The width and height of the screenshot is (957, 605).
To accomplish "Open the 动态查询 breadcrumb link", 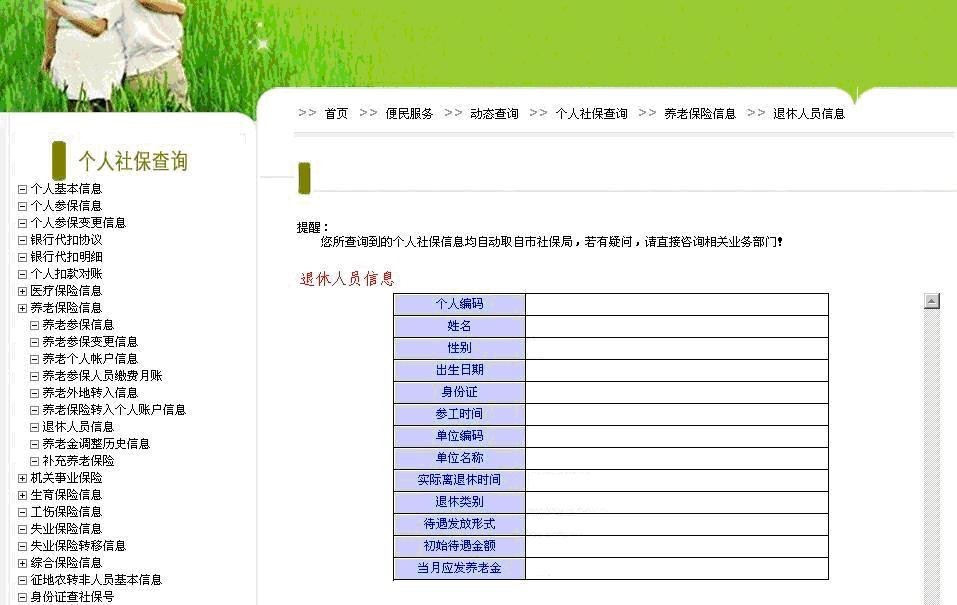I will (492, 113).
